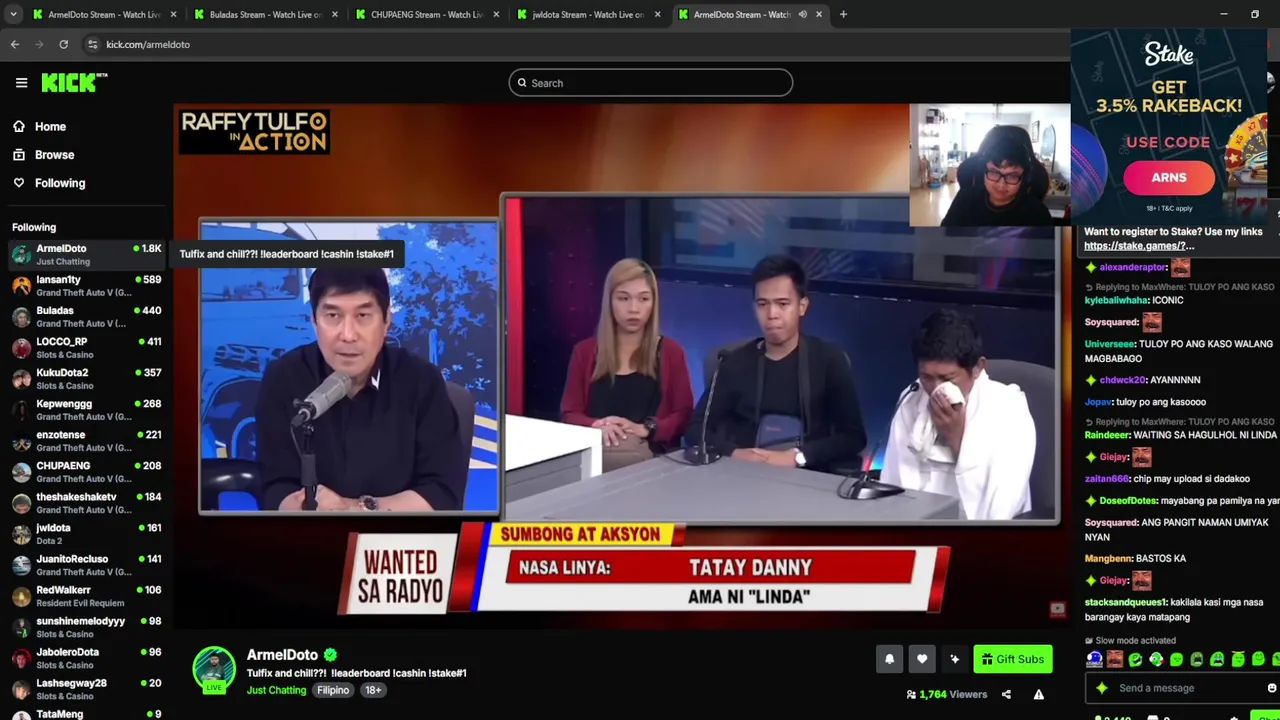Click the ARNS Stake promo code button
This screenshot has height=720, width=1280.
[1168, 178]
